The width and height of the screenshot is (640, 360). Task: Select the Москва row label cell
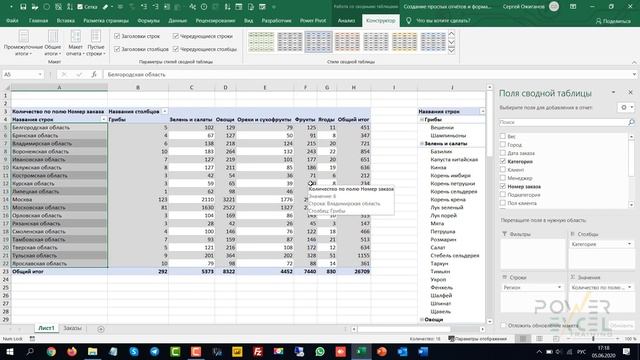[x=59, y=199]
